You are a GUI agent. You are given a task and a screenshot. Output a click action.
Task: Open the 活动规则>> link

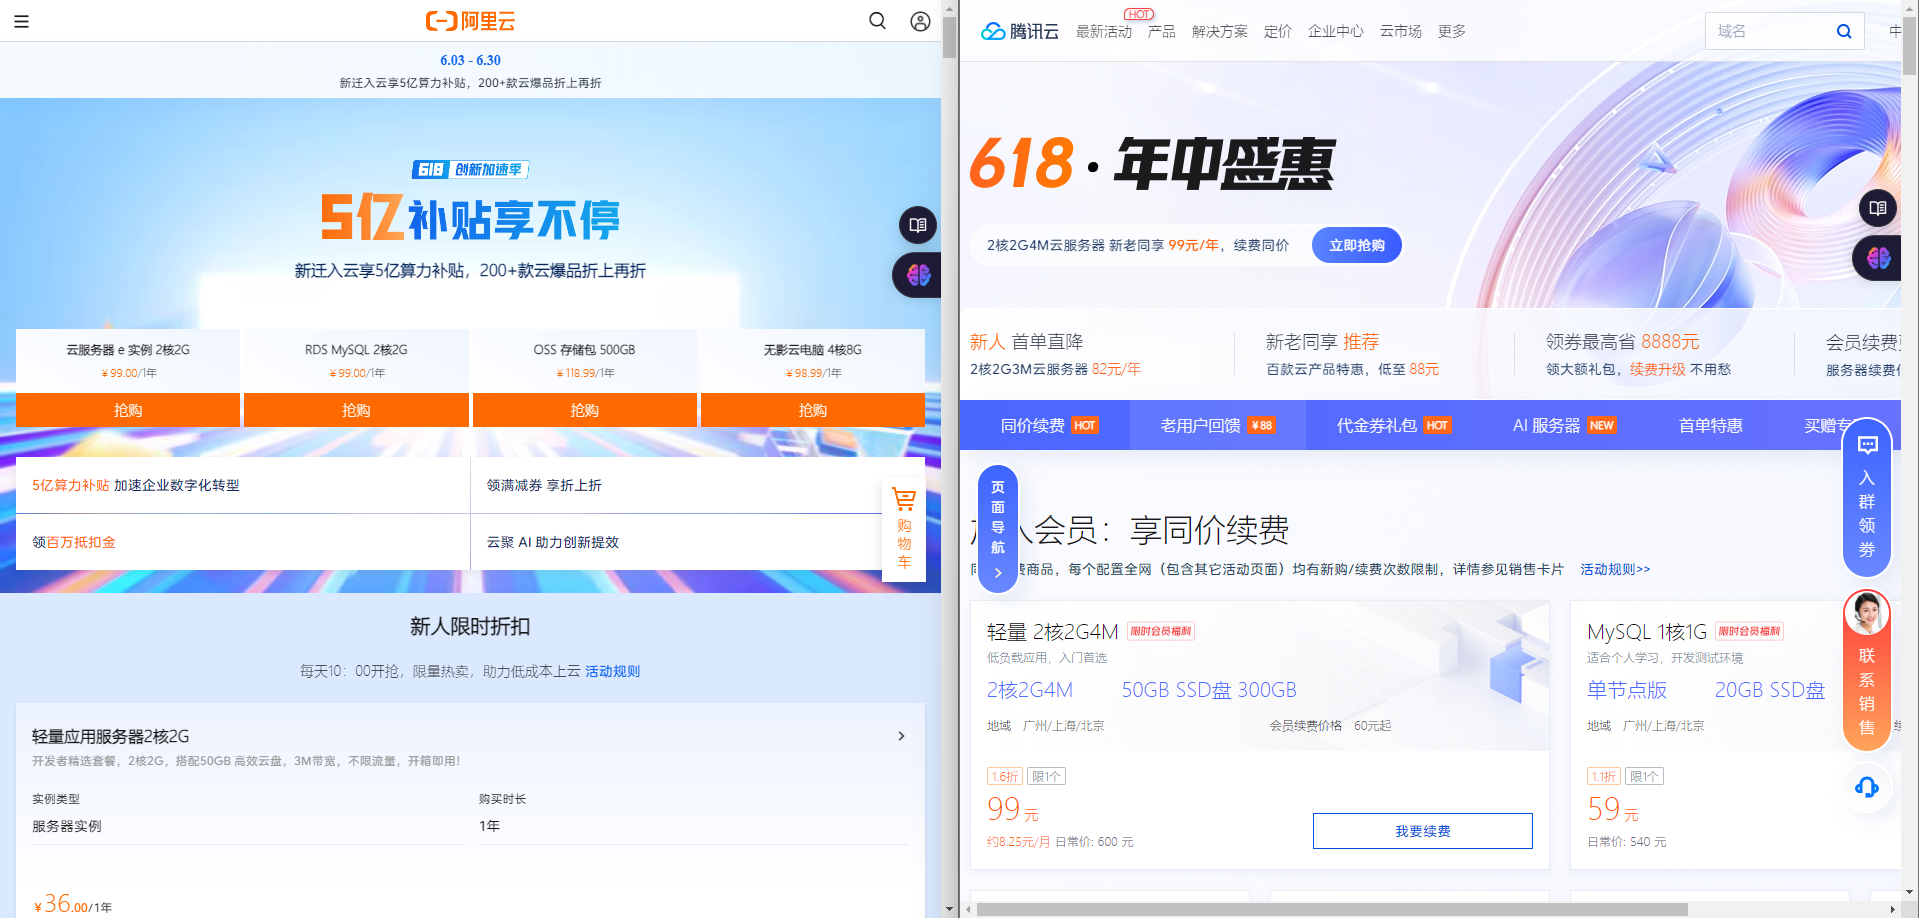1613,568
